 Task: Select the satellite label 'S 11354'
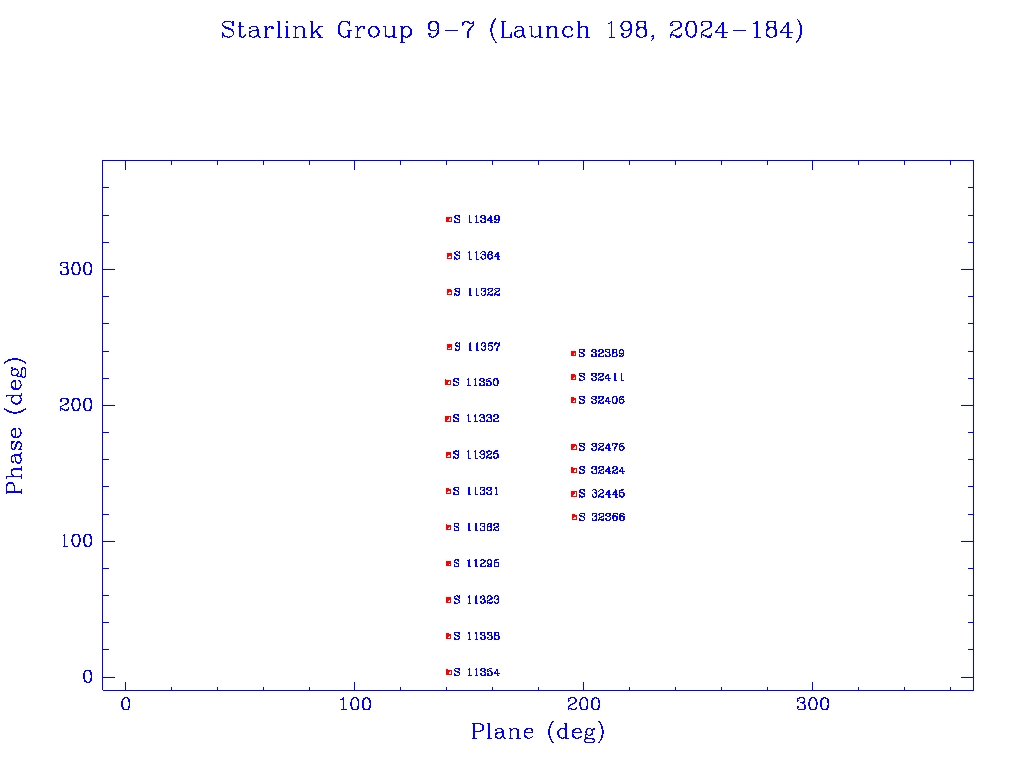click(x=477, y=672)
